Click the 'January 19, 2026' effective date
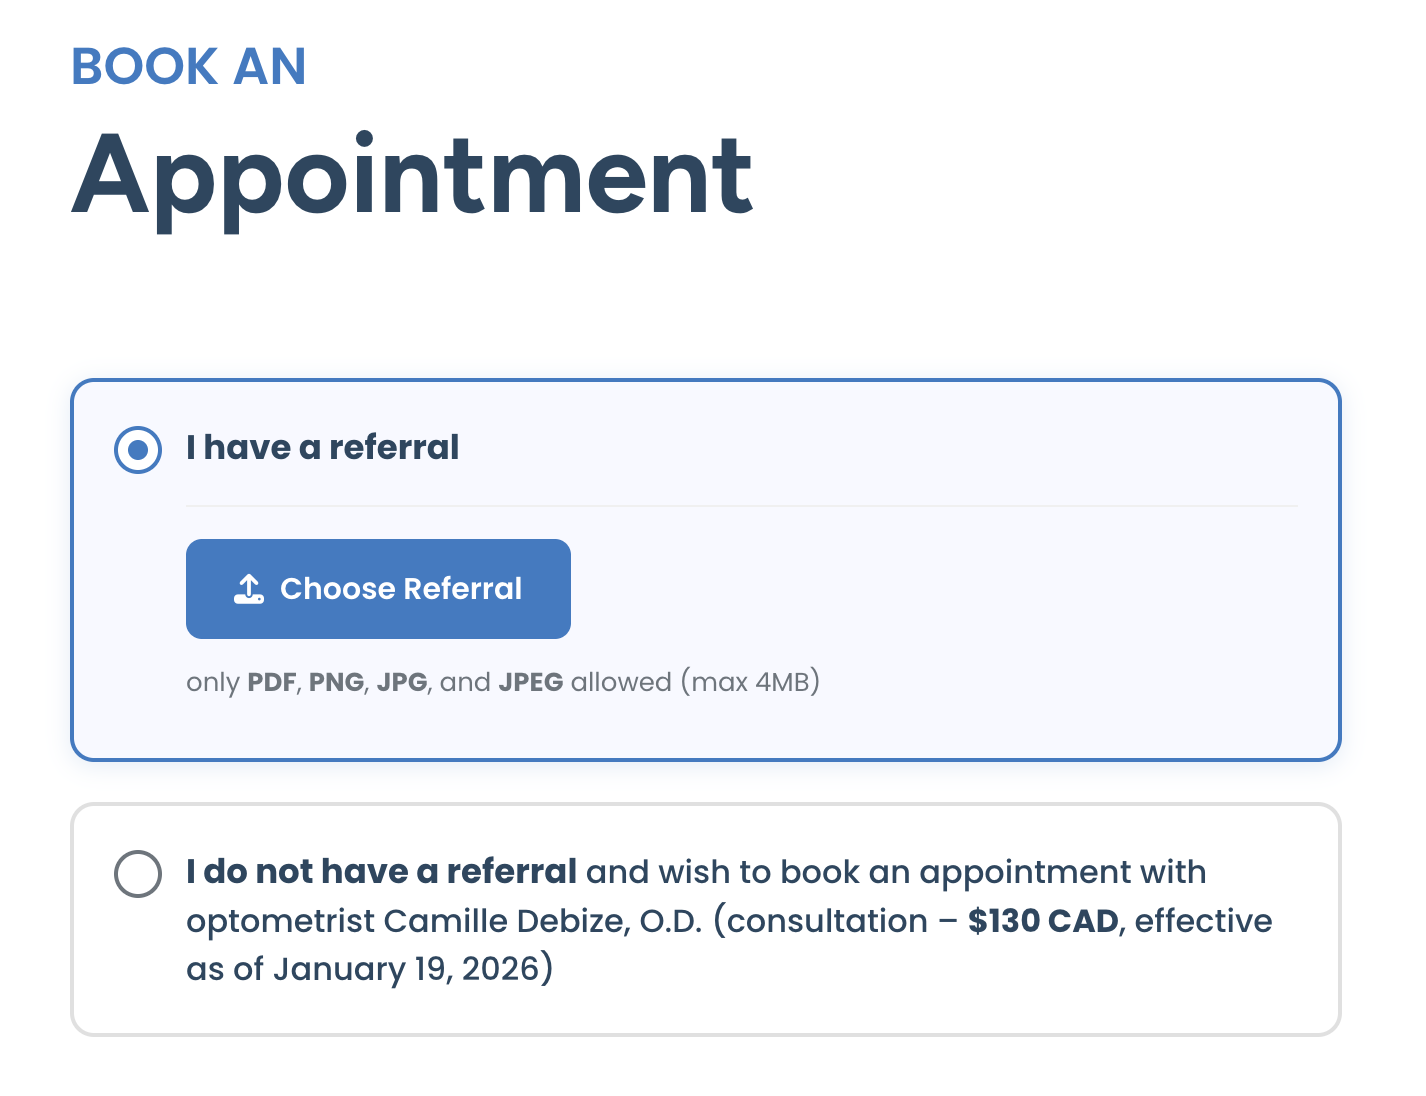Viewport: 1426px width, 1096px height. [410, 968]
